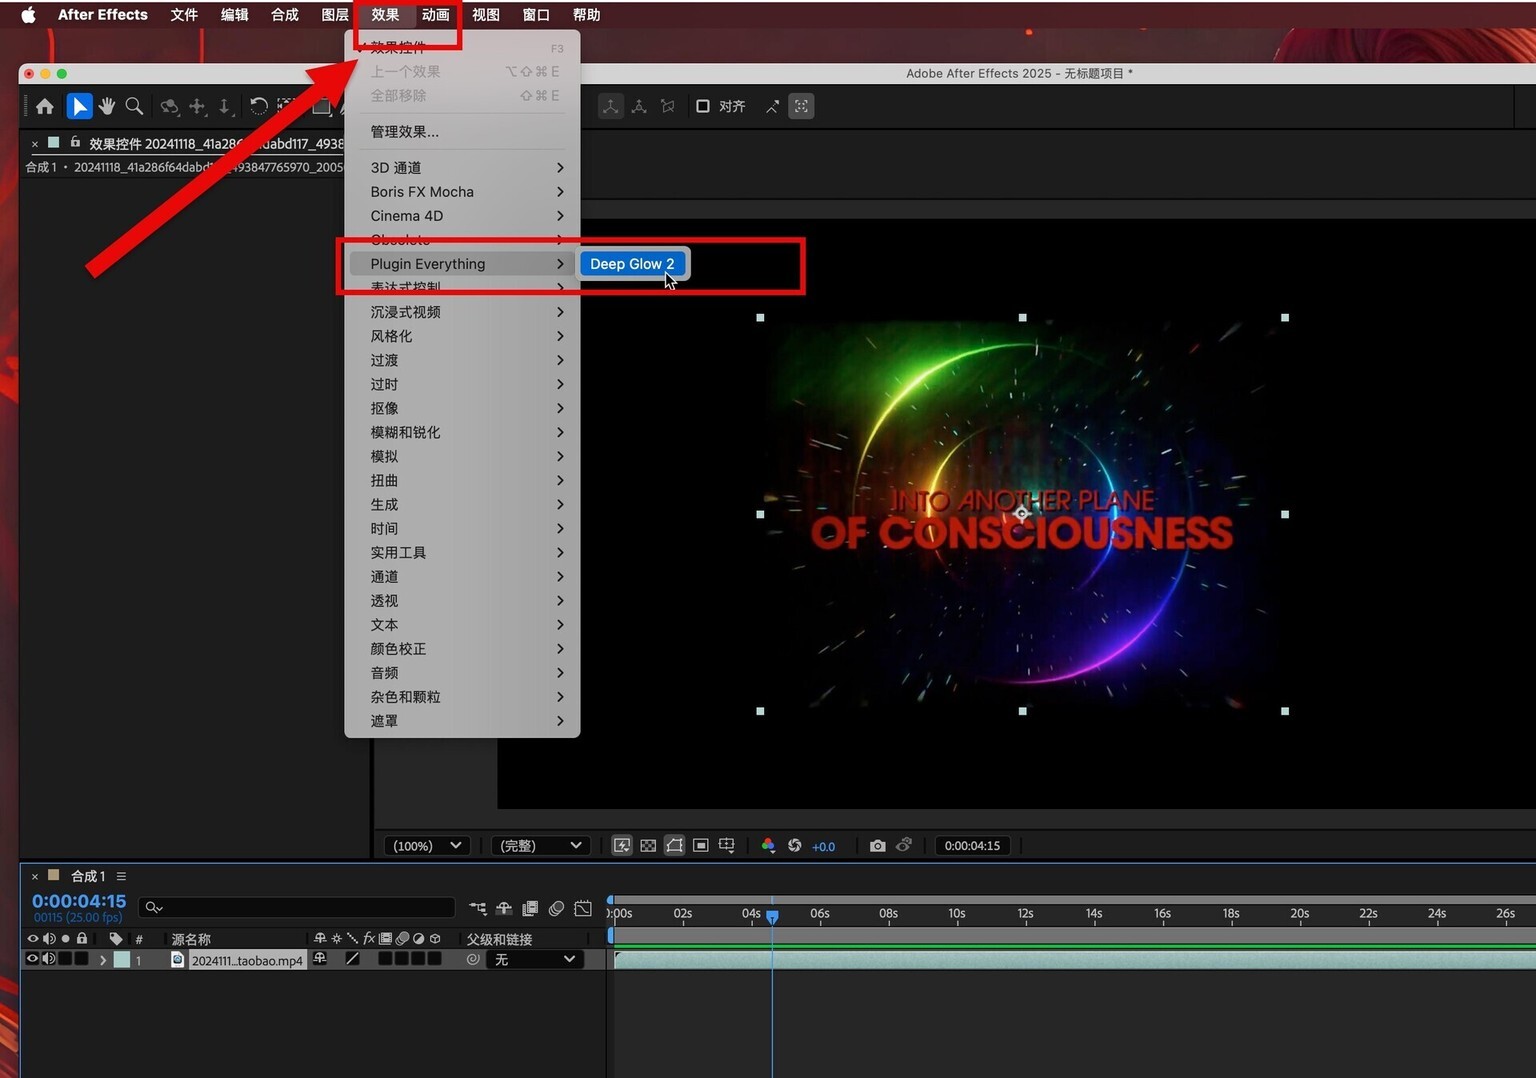The height and width of the screenshot is (1078, 1536).
Task: Enable the 对齐 snapping checkbox
Action: click(703, 106)
